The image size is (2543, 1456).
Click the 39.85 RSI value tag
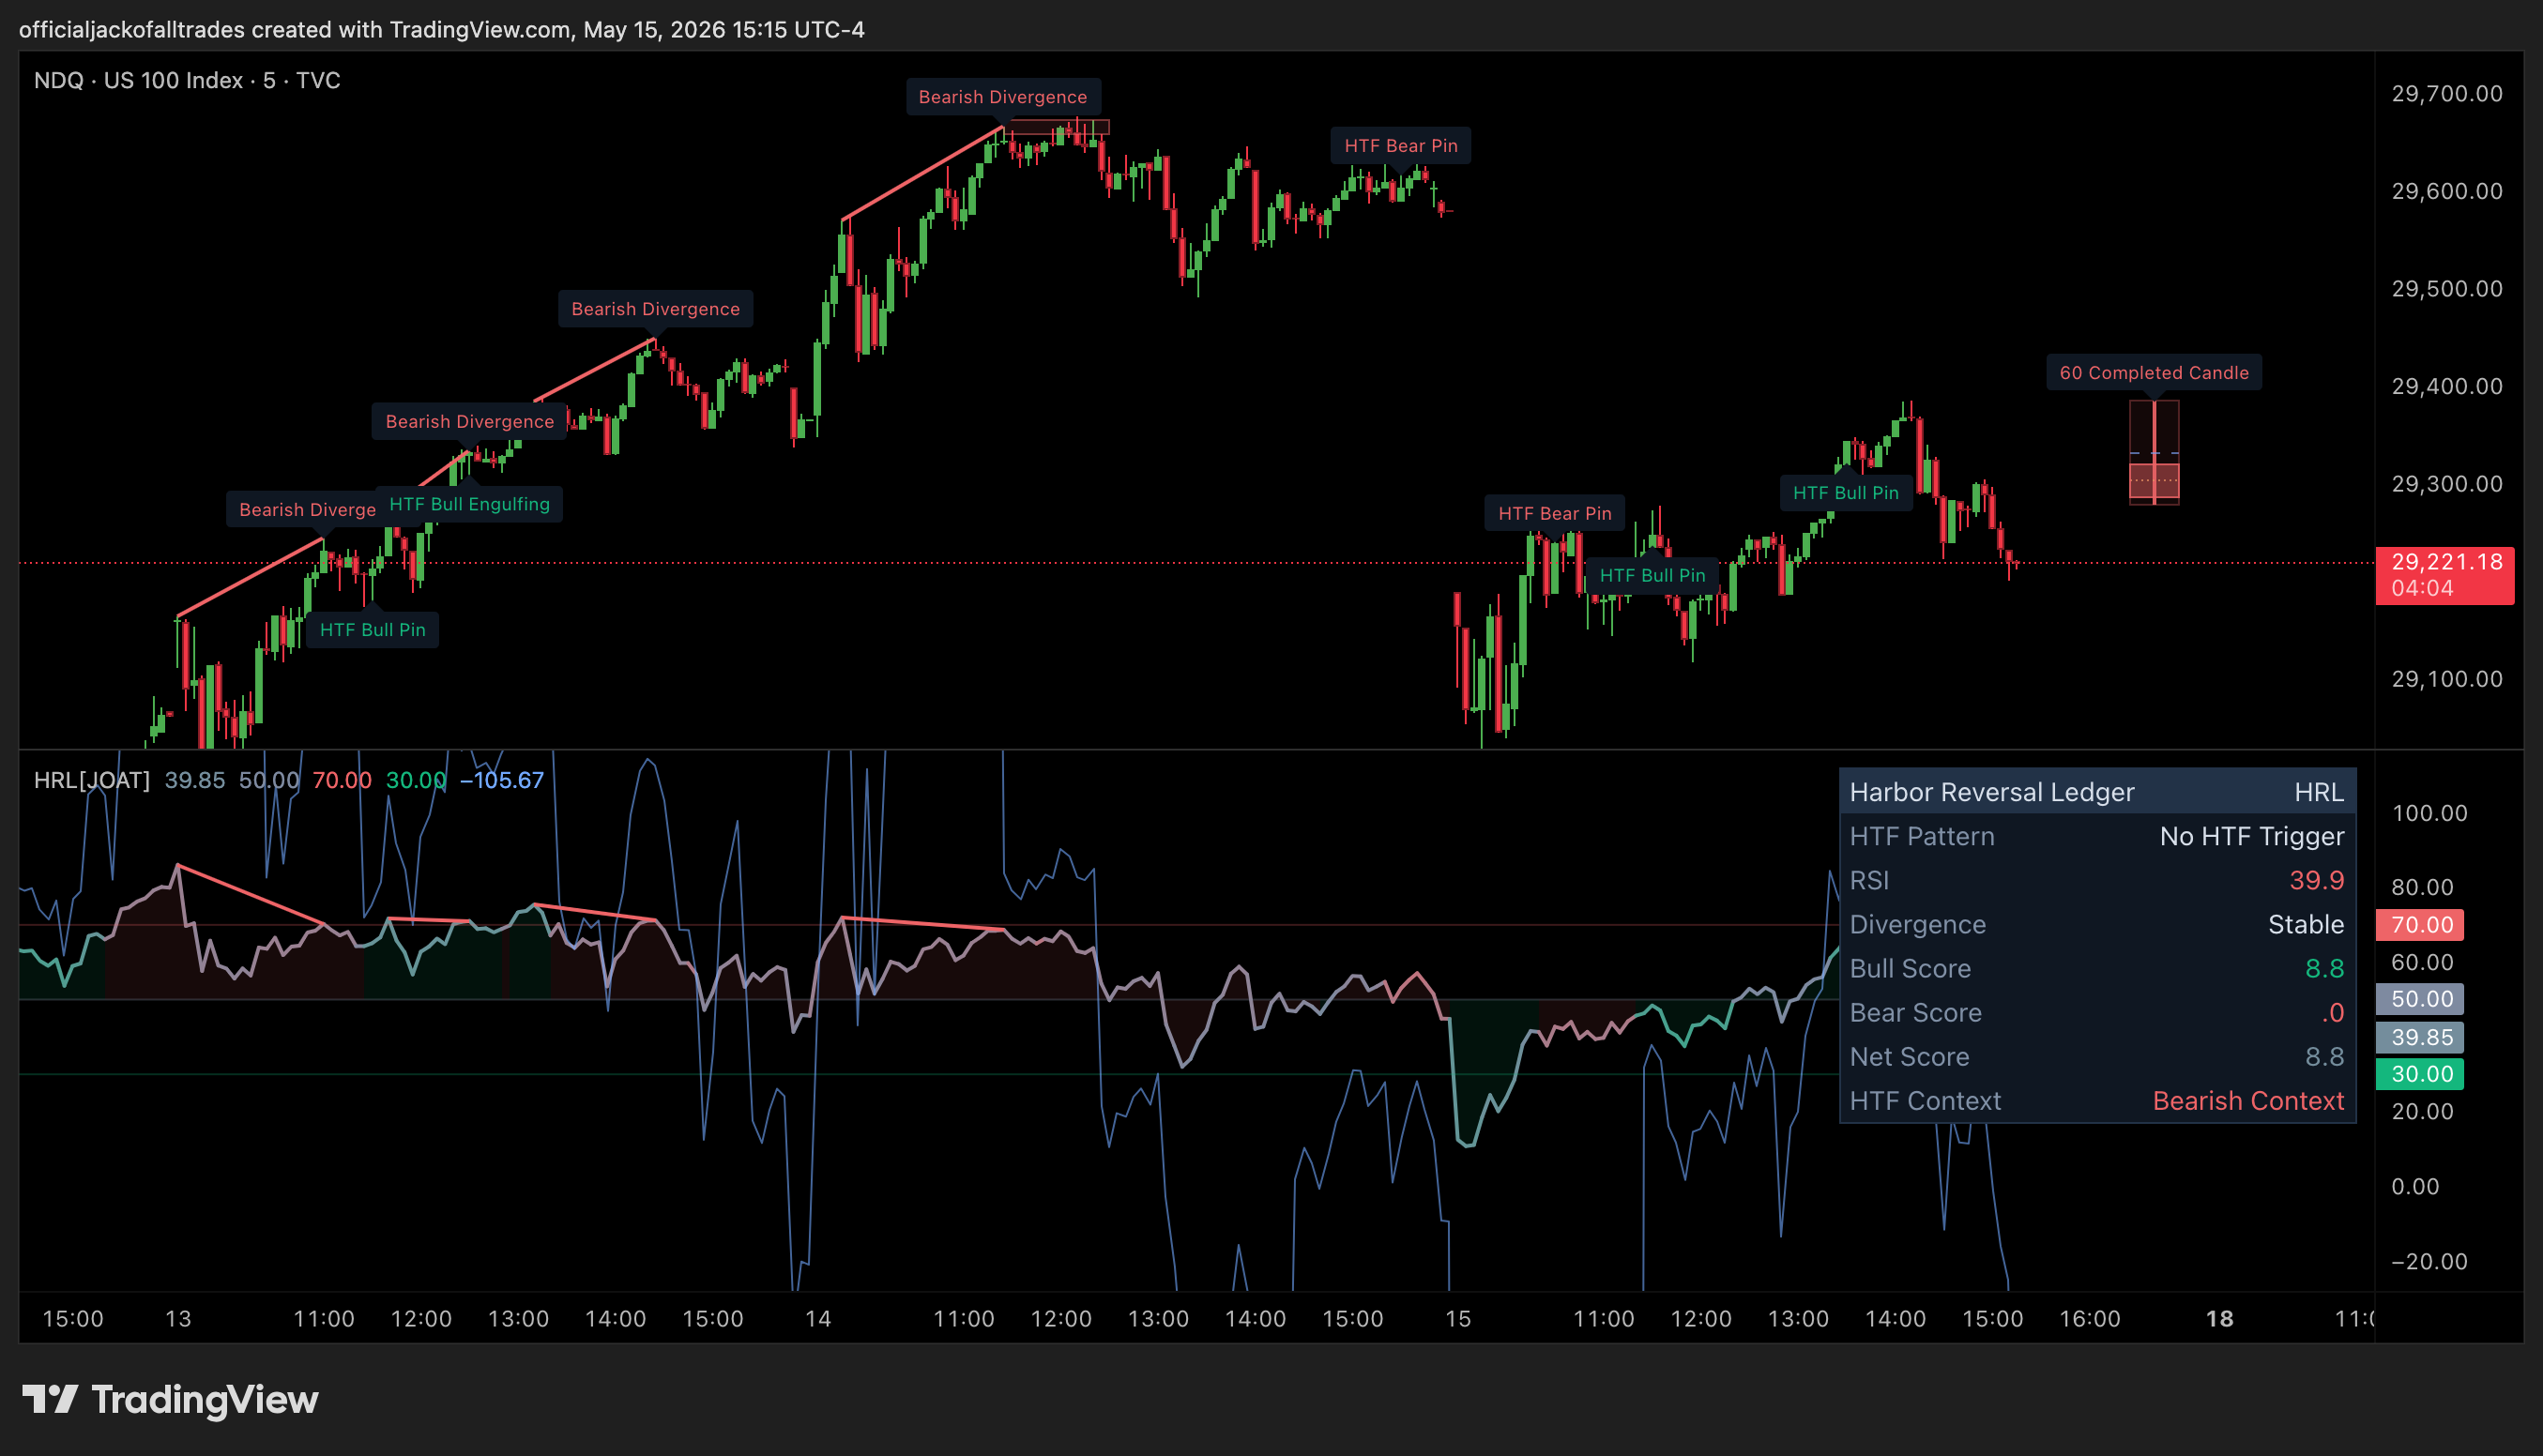[2420, 1036]
